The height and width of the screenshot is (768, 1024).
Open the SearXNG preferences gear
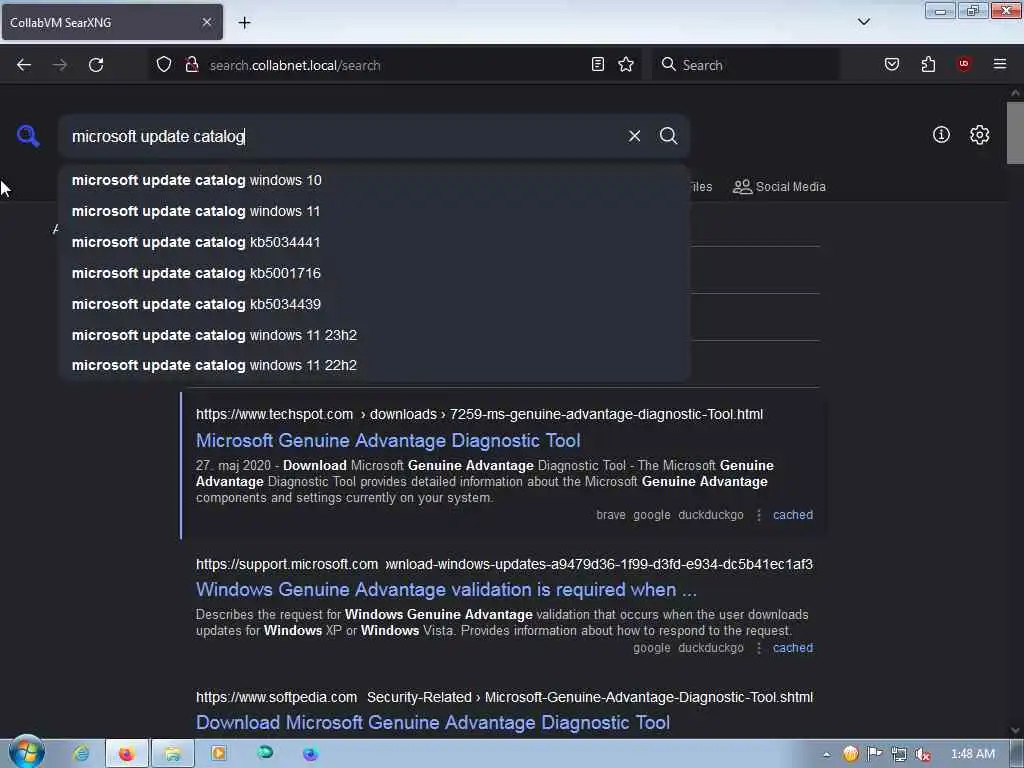click(979, 135)
